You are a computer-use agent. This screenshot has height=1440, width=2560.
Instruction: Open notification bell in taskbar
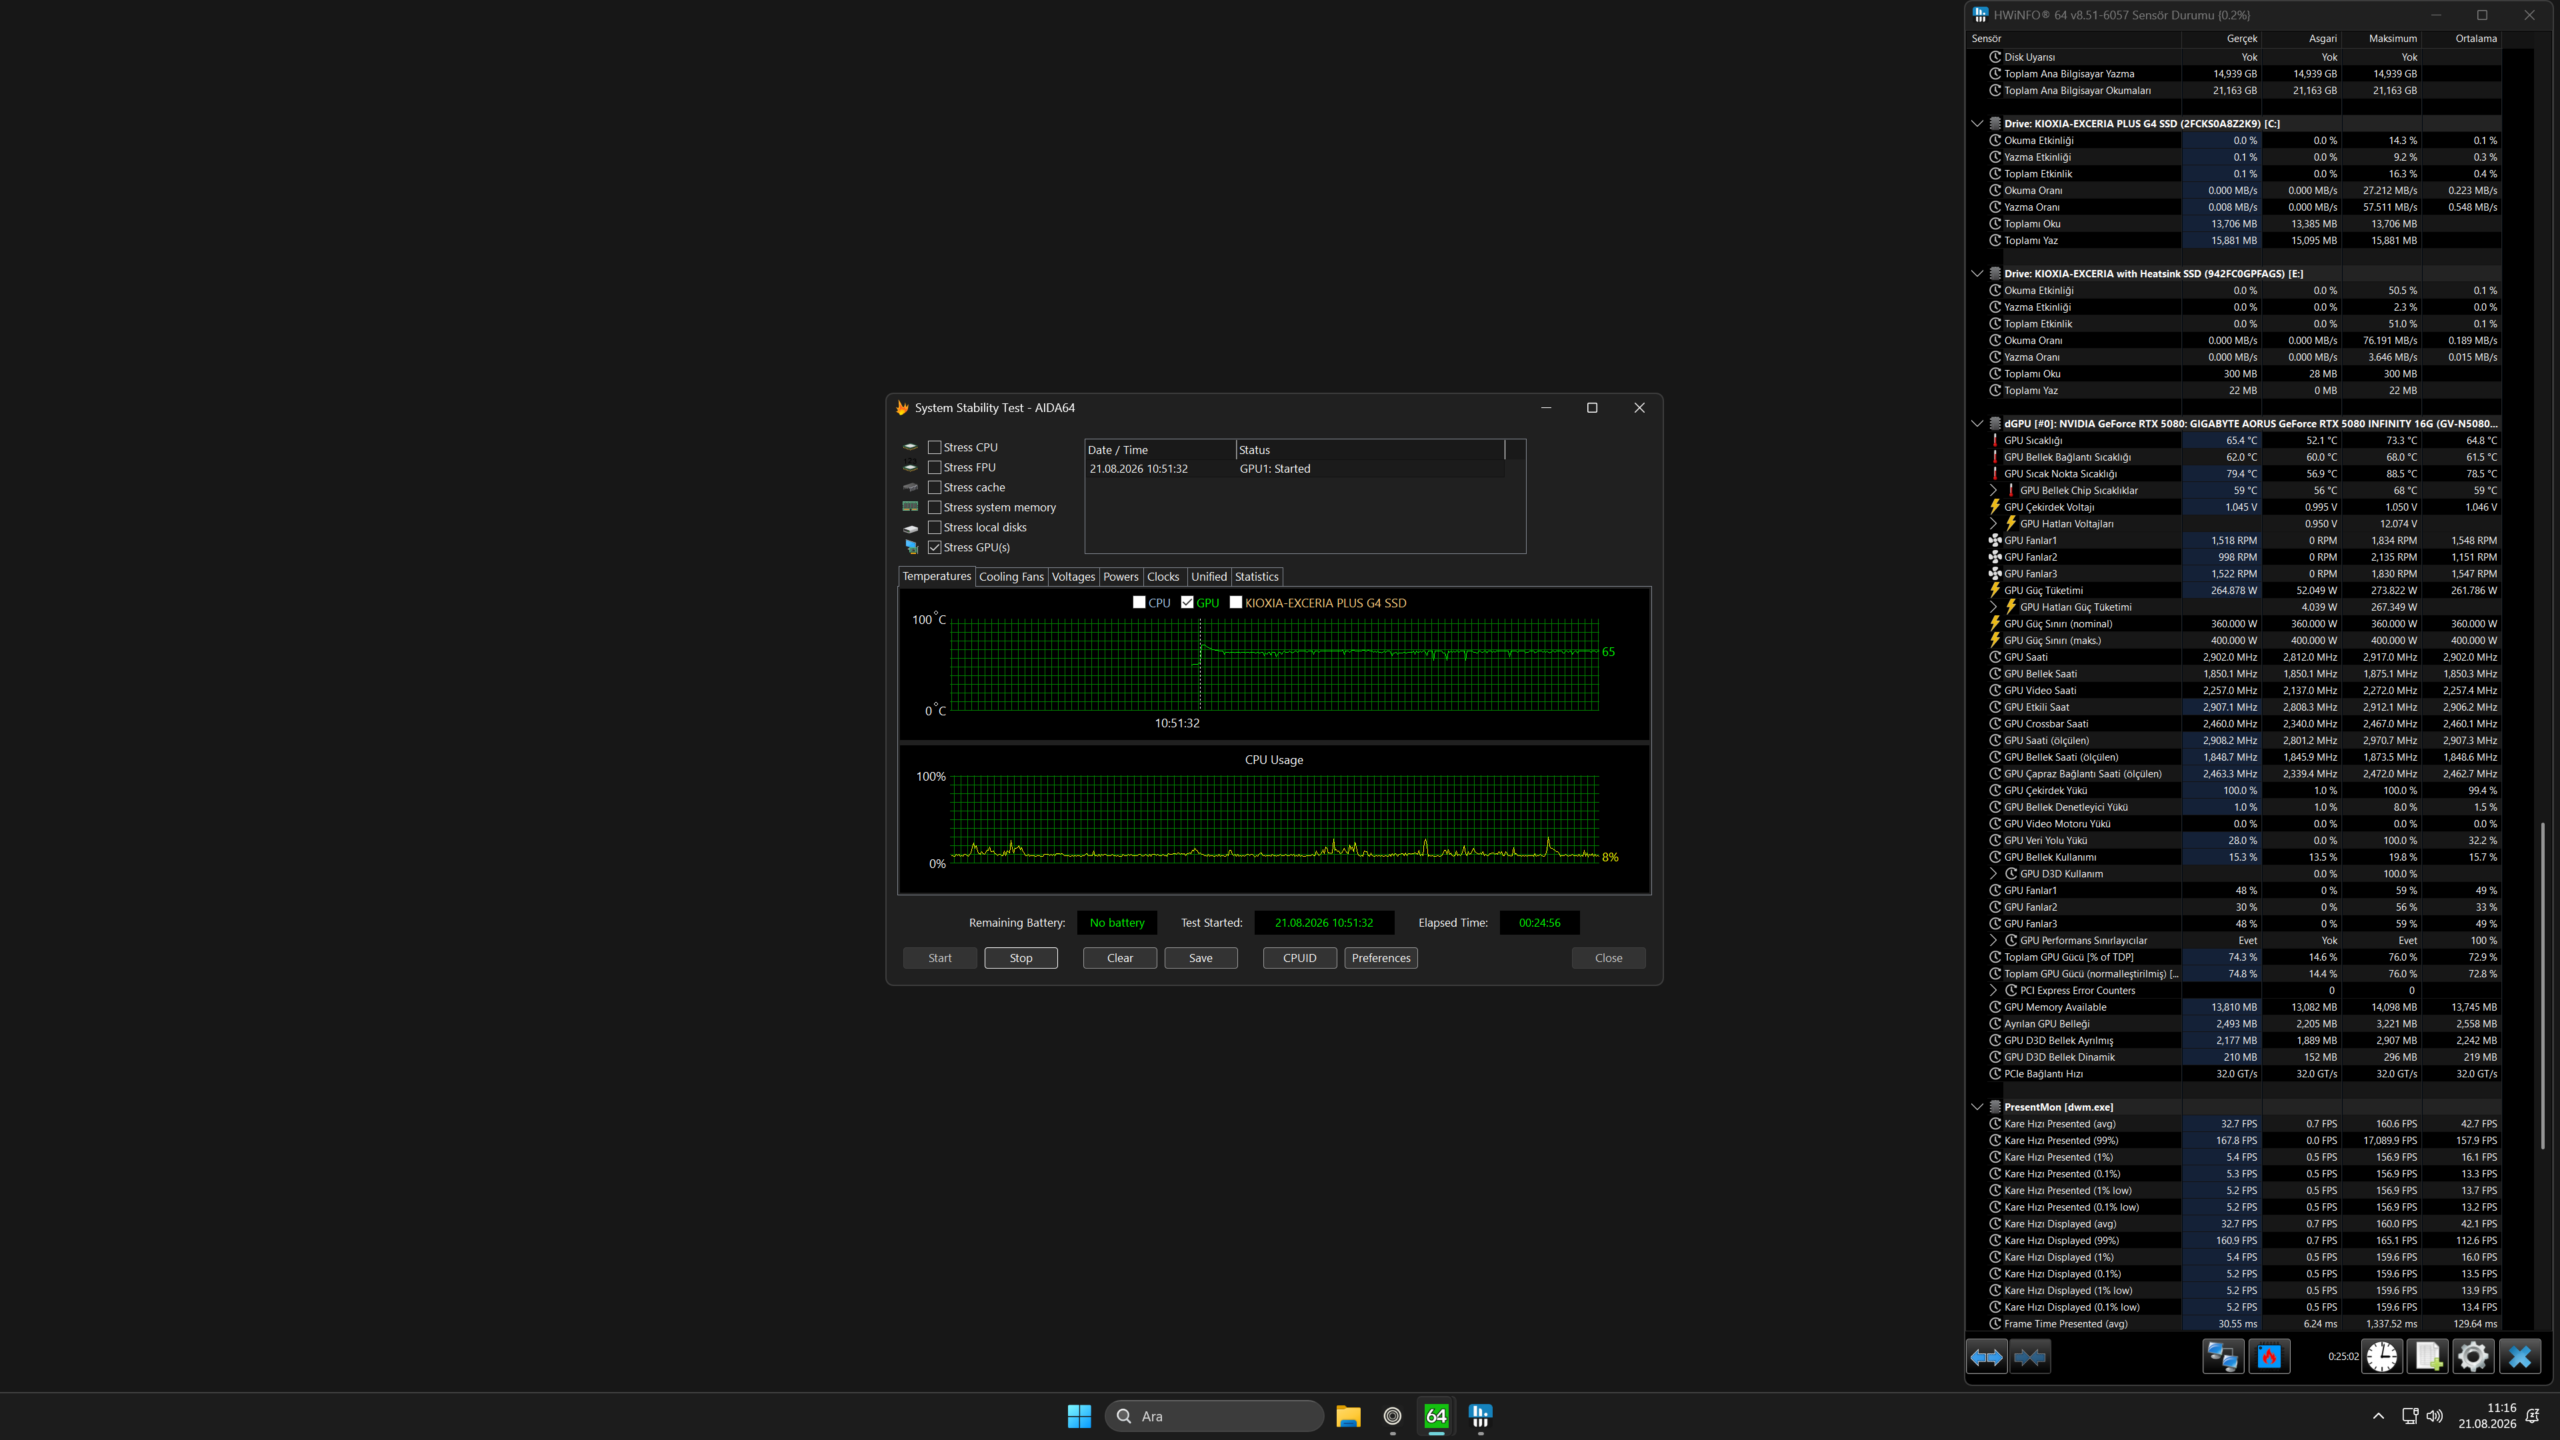2532,1416
